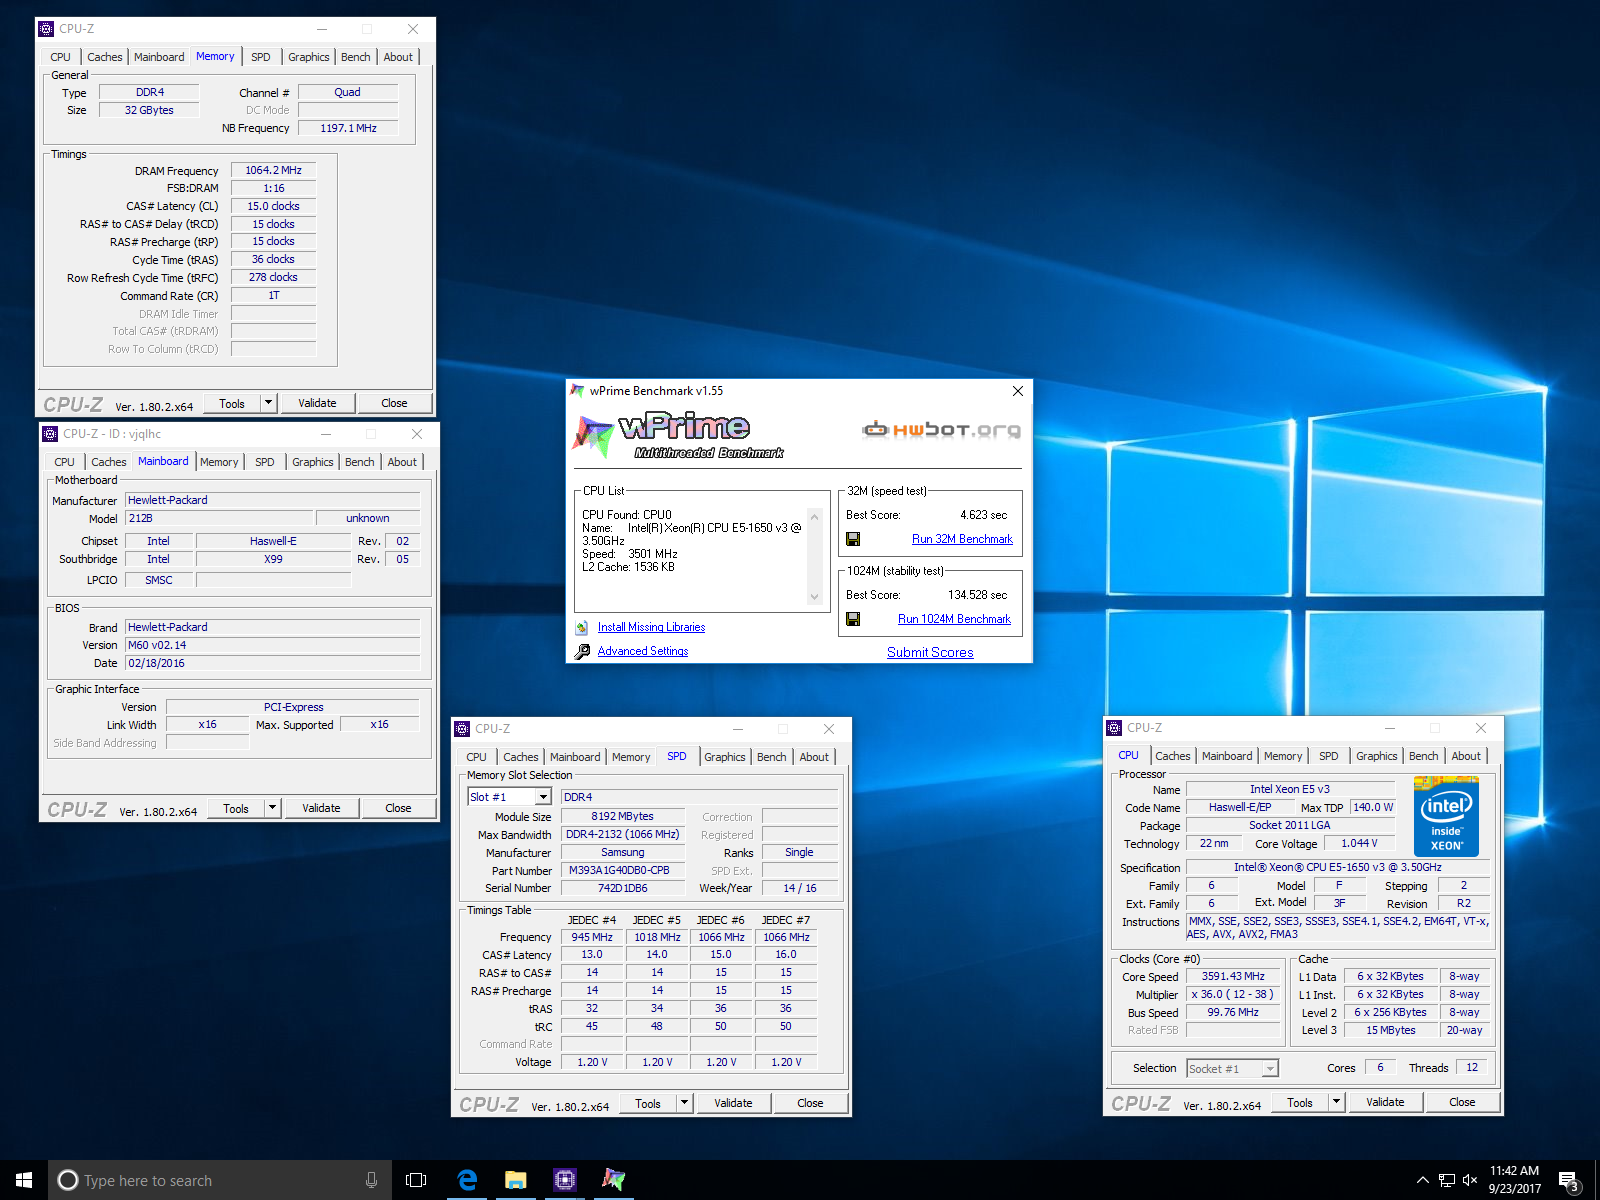
Task: Open Bench tab in SPD window
Action: point(771,757)
